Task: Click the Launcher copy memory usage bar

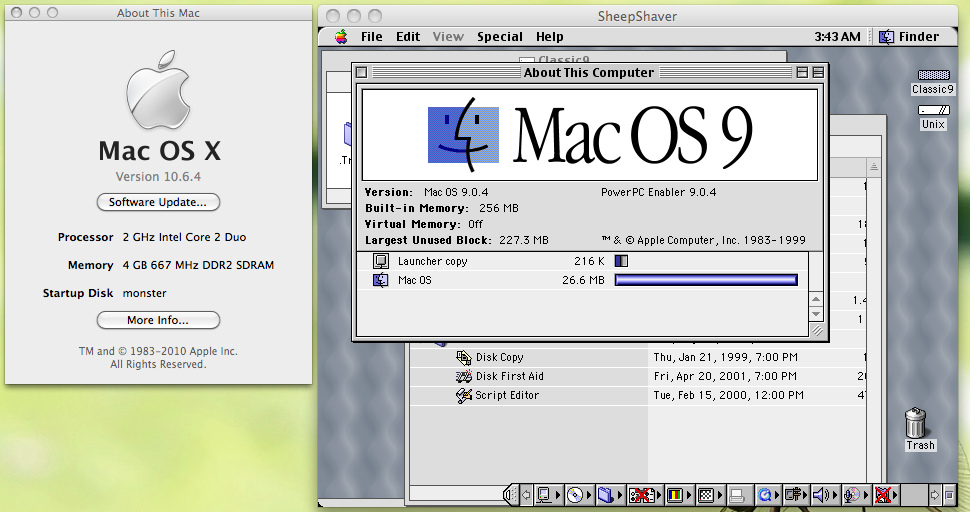Action: pos(621,261)
